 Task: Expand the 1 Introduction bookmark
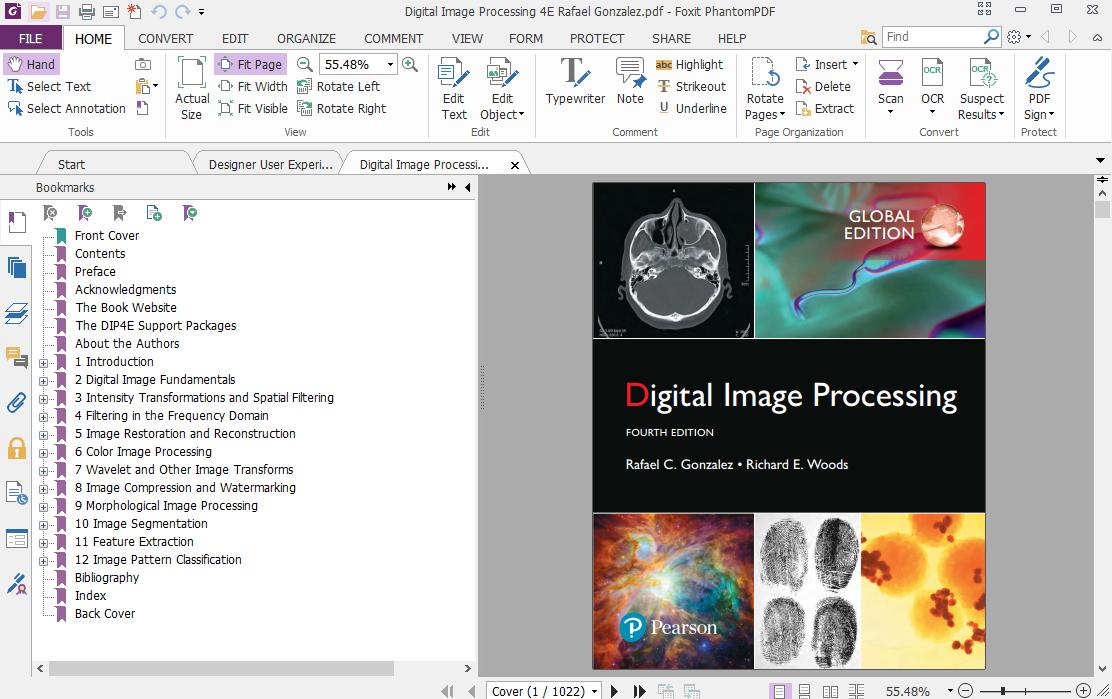click(43, 363)
